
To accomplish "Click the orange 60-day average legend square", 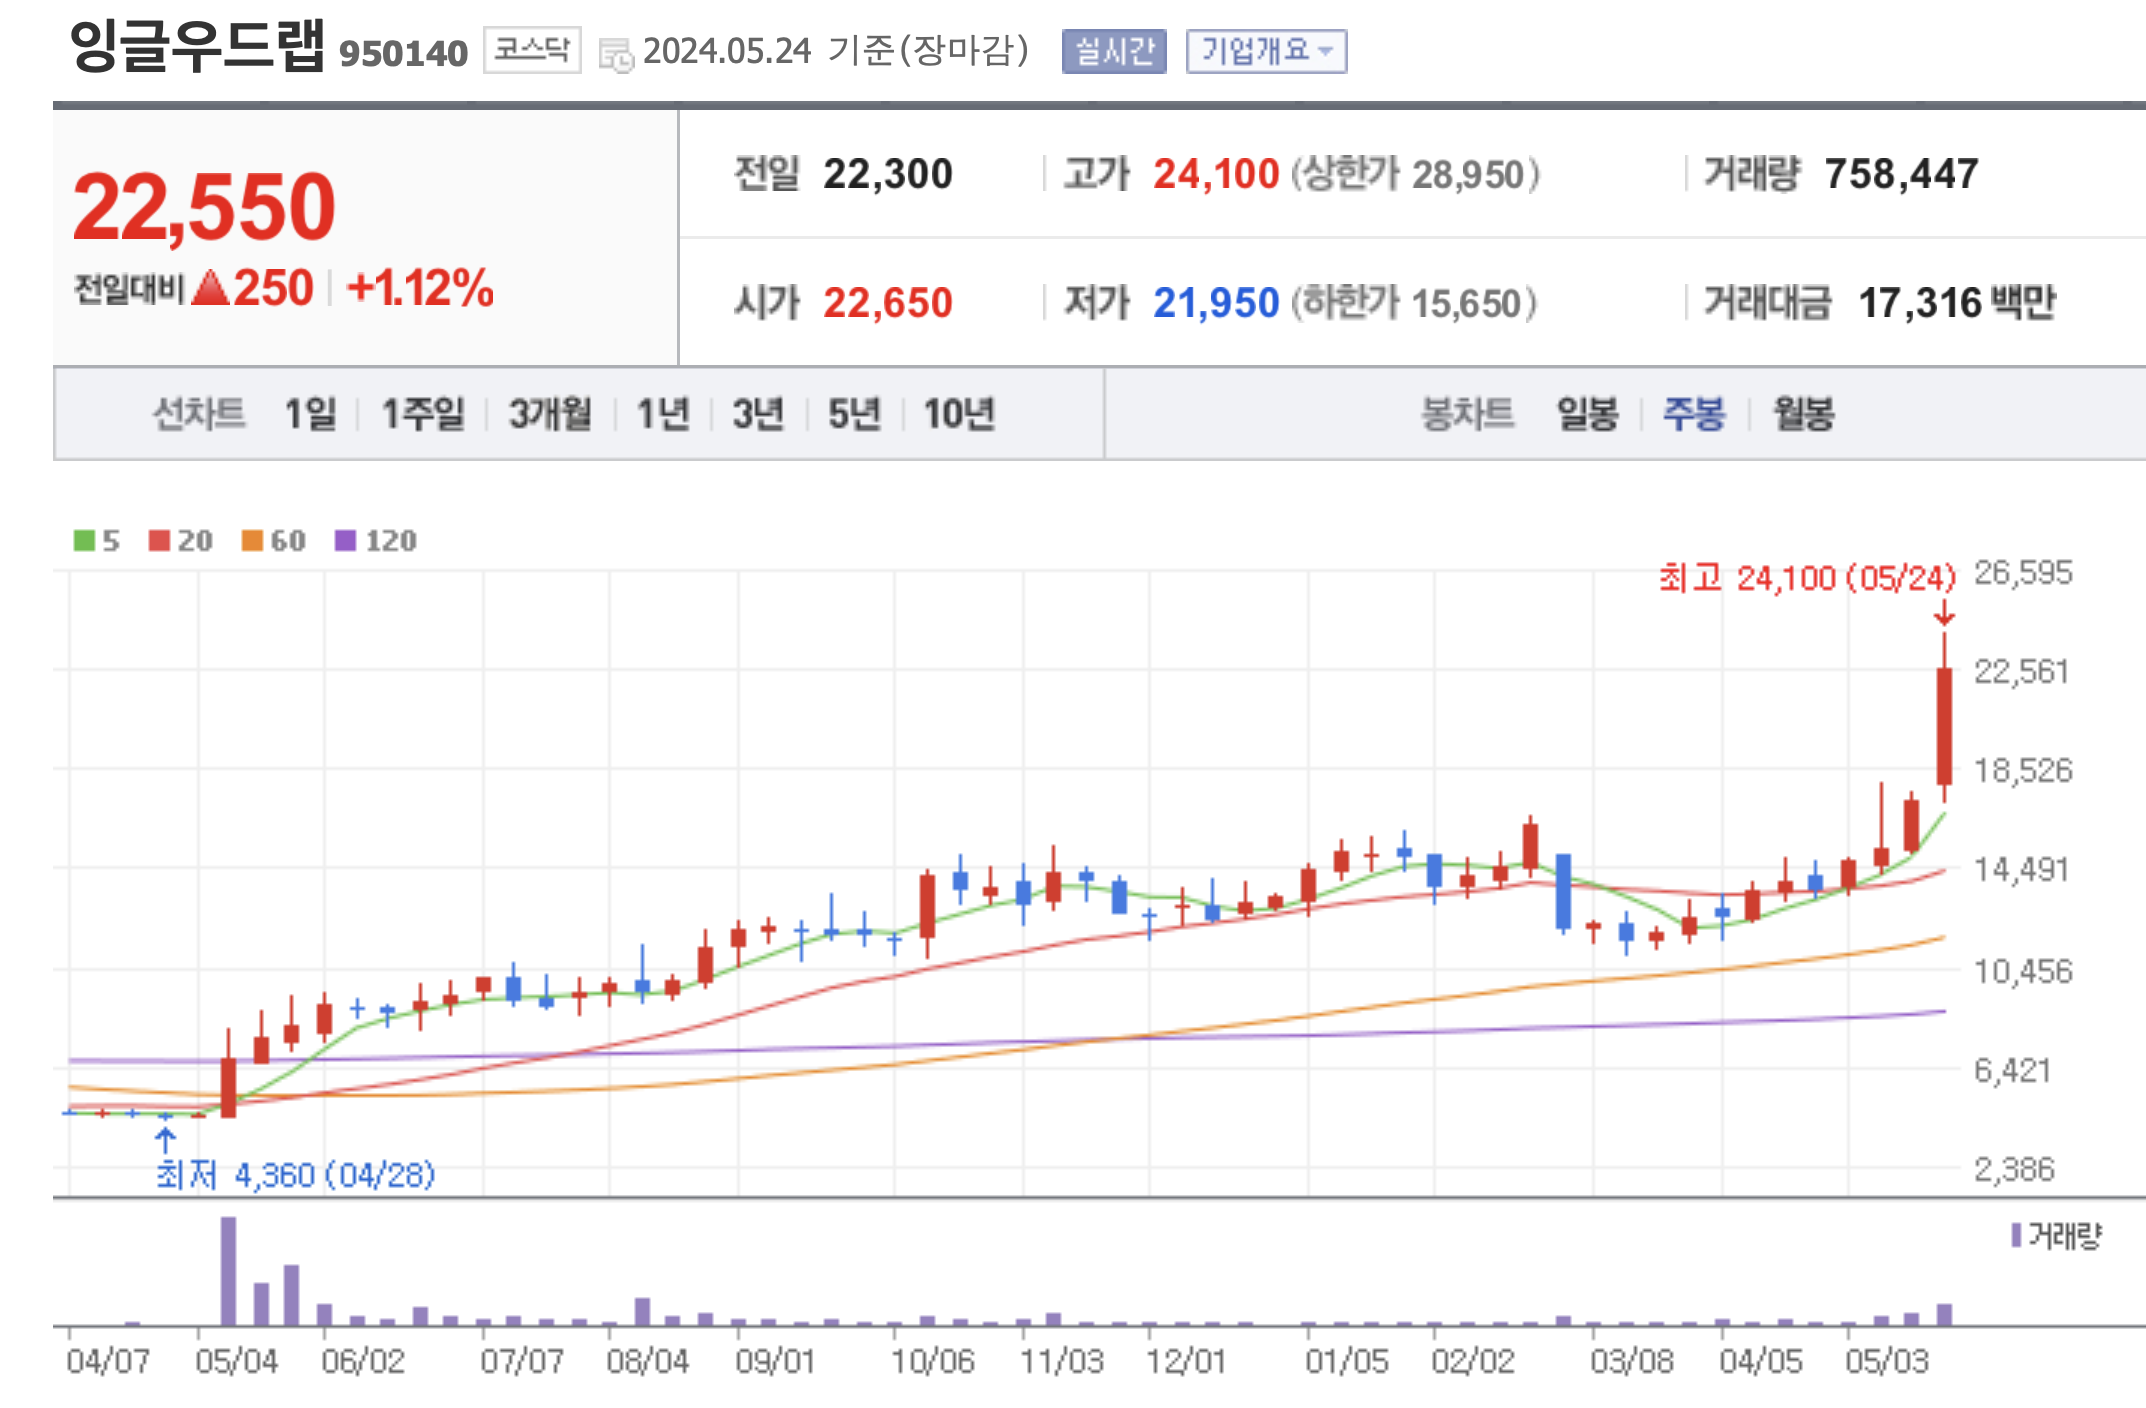I will (252, 541).
